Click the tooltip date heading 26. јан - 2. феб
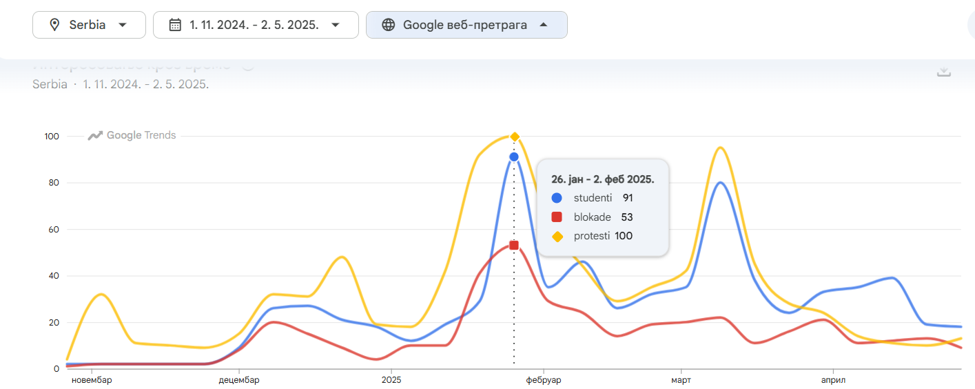This screenshot has height=389, width=975. point(603,178)
